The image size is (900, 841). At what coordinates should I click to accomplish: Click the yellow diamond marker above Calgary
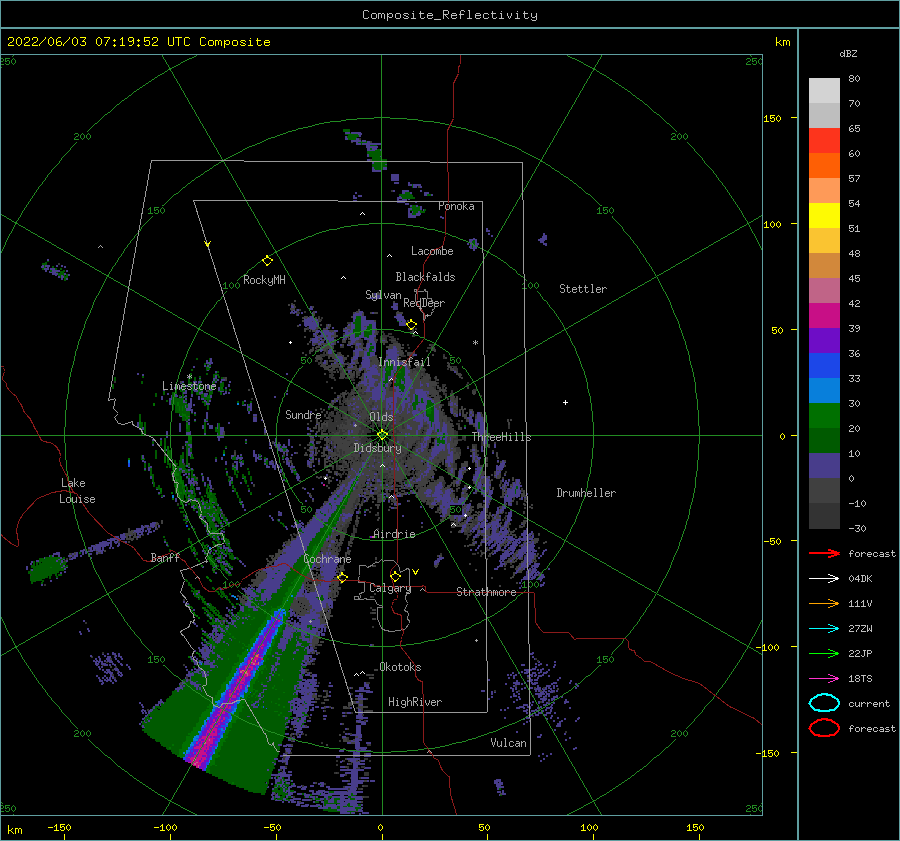click(395, 576)
